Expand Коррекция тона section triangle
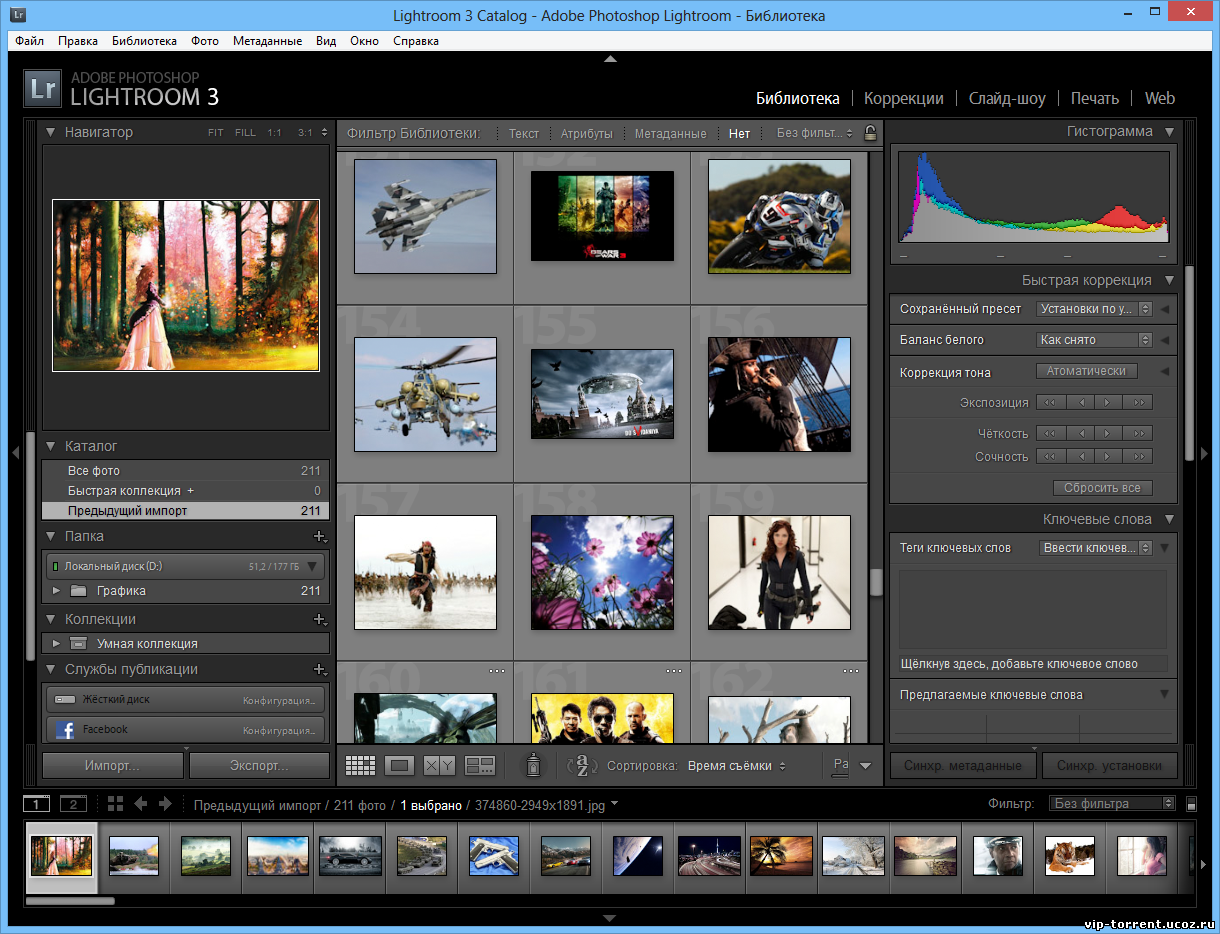Image resolution: width=1220 pixels, height=934 pixels. pos(1164,372)
